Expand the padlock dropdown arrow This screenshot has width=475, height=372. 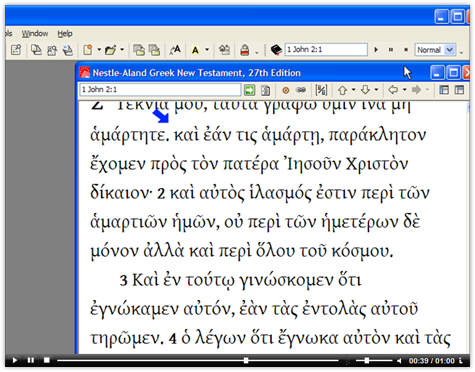point(257,52)
